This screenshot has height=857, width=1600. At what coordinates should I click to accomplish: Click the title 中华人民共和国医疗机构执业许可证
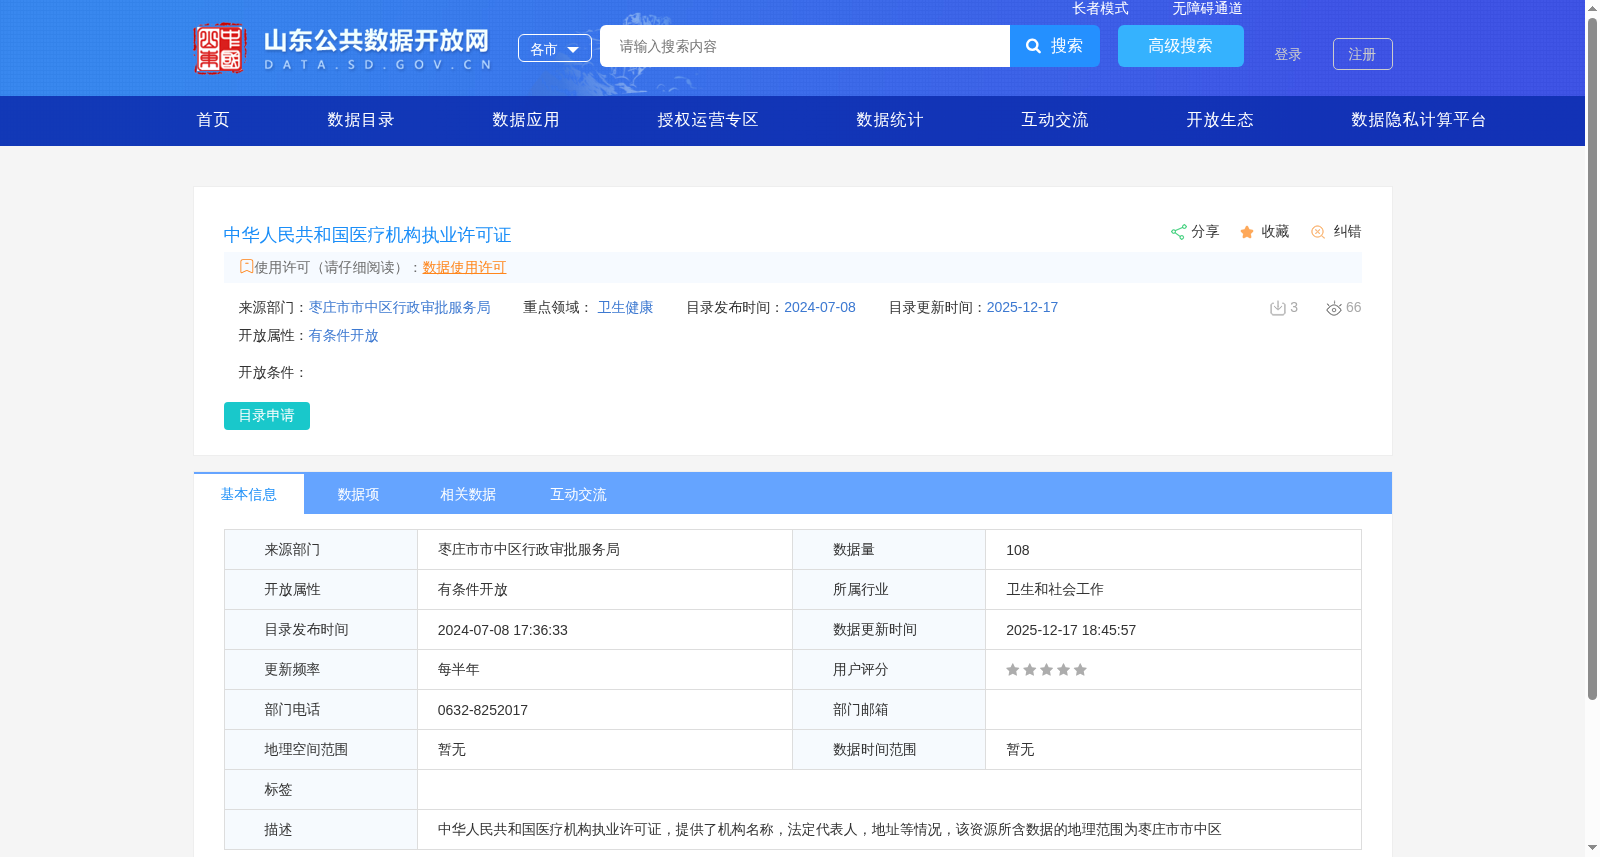(367, 235)
